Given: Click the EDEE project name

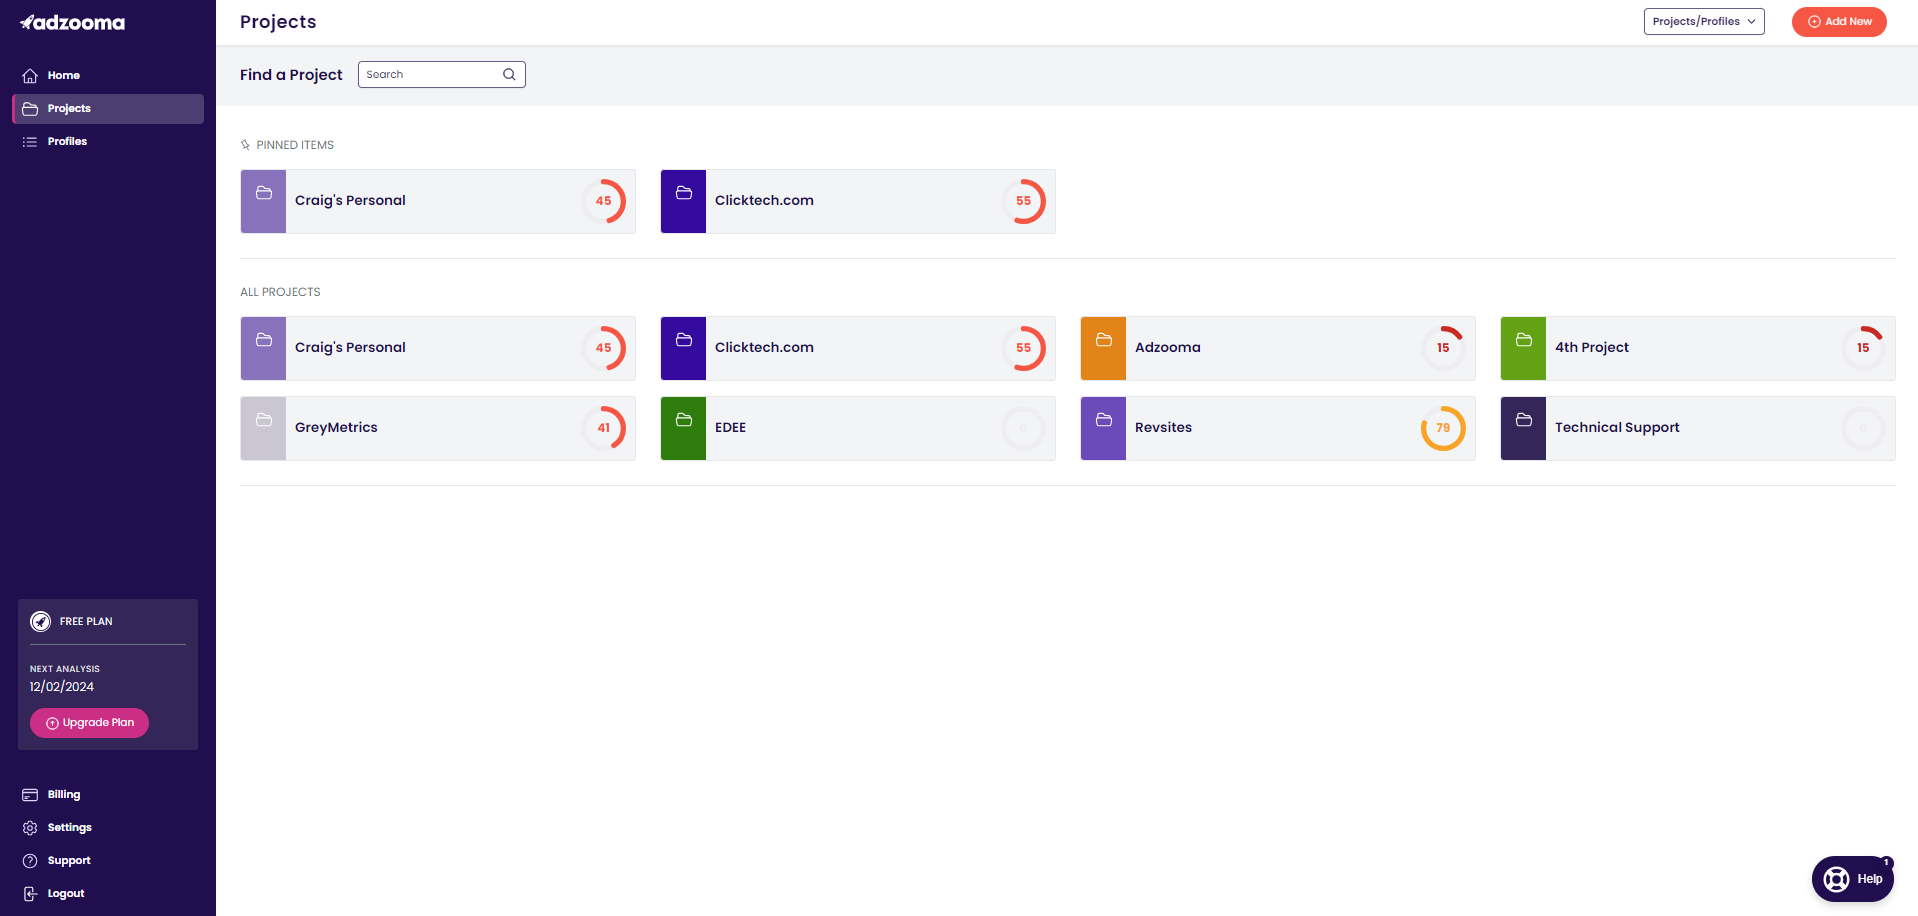Looking at the screenshot, I should 730,428.
